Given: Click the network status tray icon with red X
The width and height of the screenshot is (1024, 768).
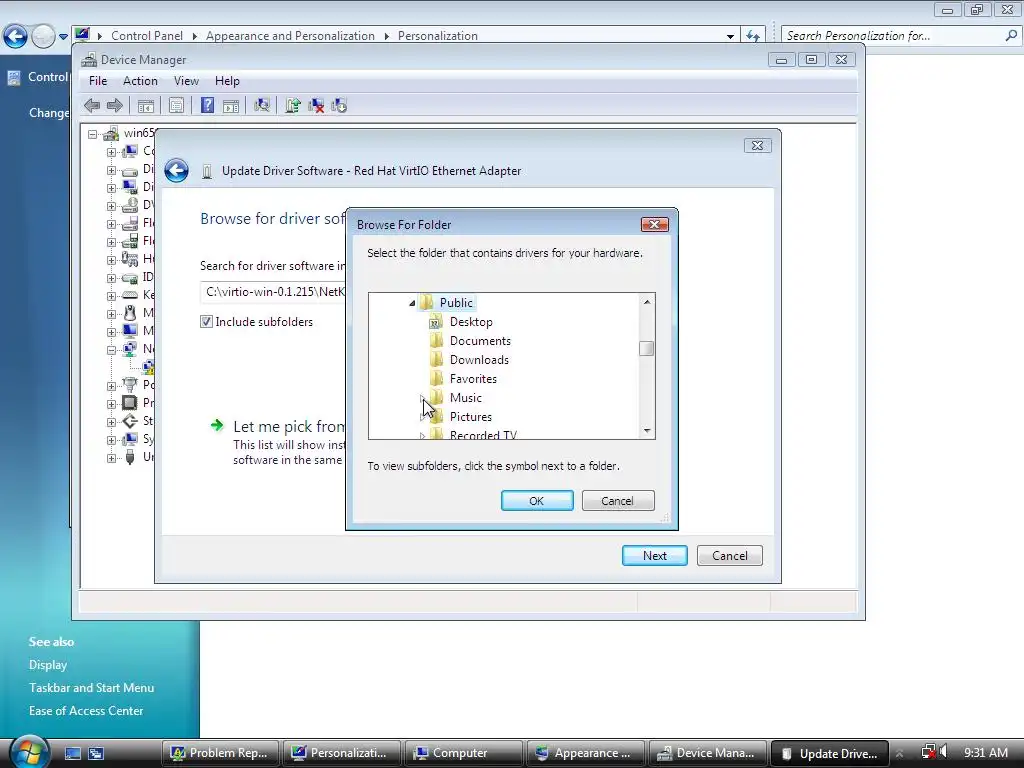Looking at the screenshot, I should tap(928, 753).
